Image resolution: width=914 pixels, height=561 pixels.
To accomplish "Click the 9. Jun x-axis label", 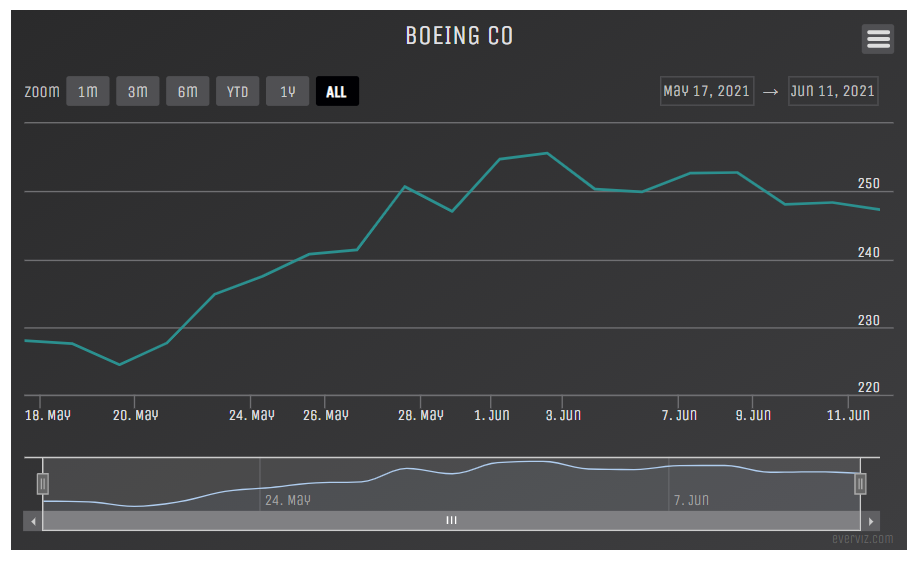I will [753, 415].
